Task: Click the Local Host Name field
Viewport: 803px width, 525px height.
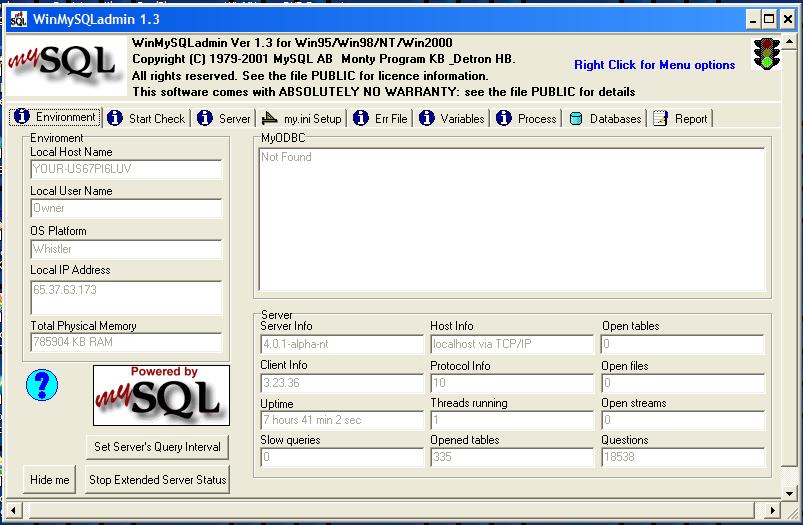Action: [x=126, y=169]
